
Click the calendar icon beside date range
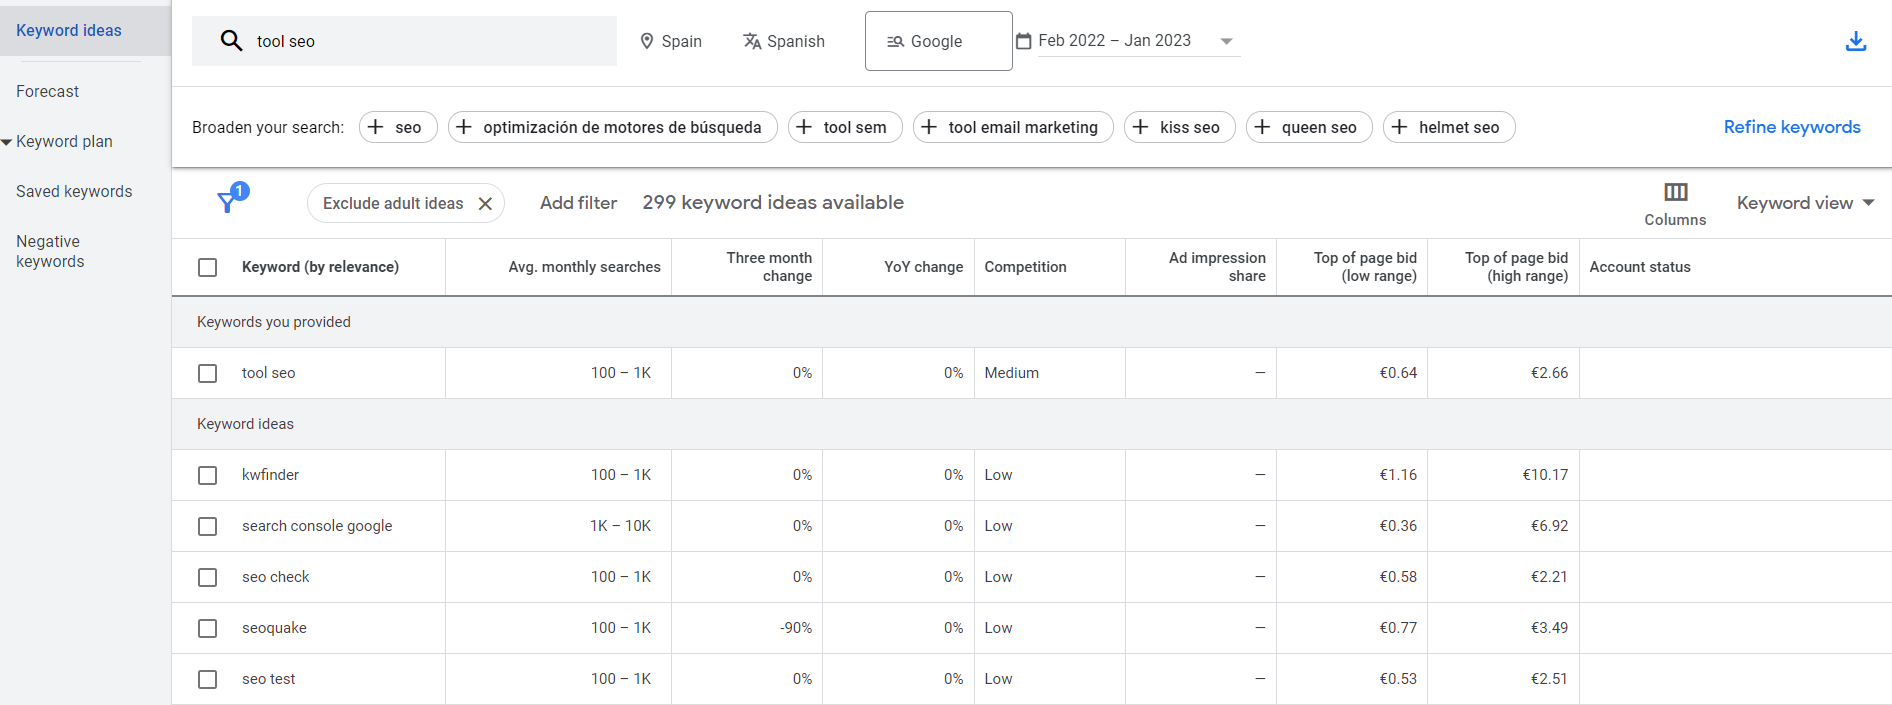(1024, 41)
